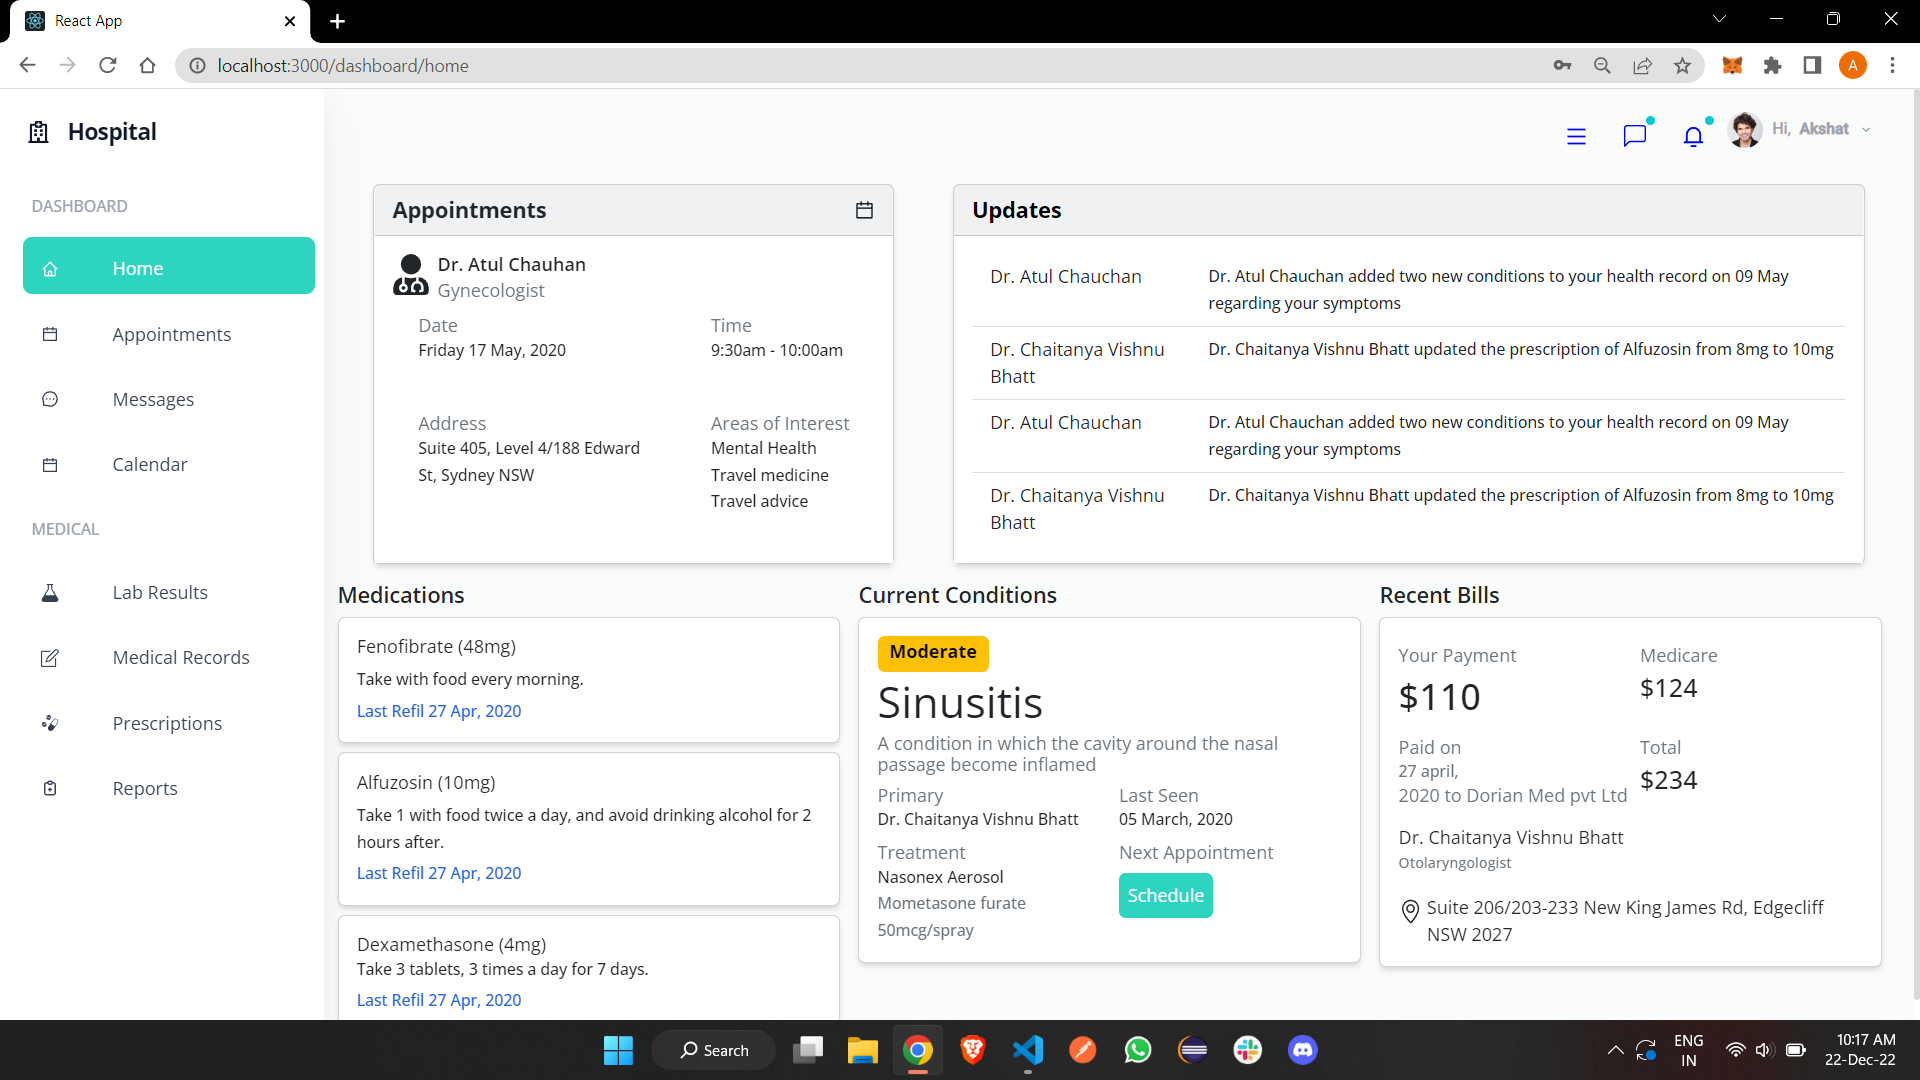Click the Prescriptions pill icon

click(x=50, y=723)
